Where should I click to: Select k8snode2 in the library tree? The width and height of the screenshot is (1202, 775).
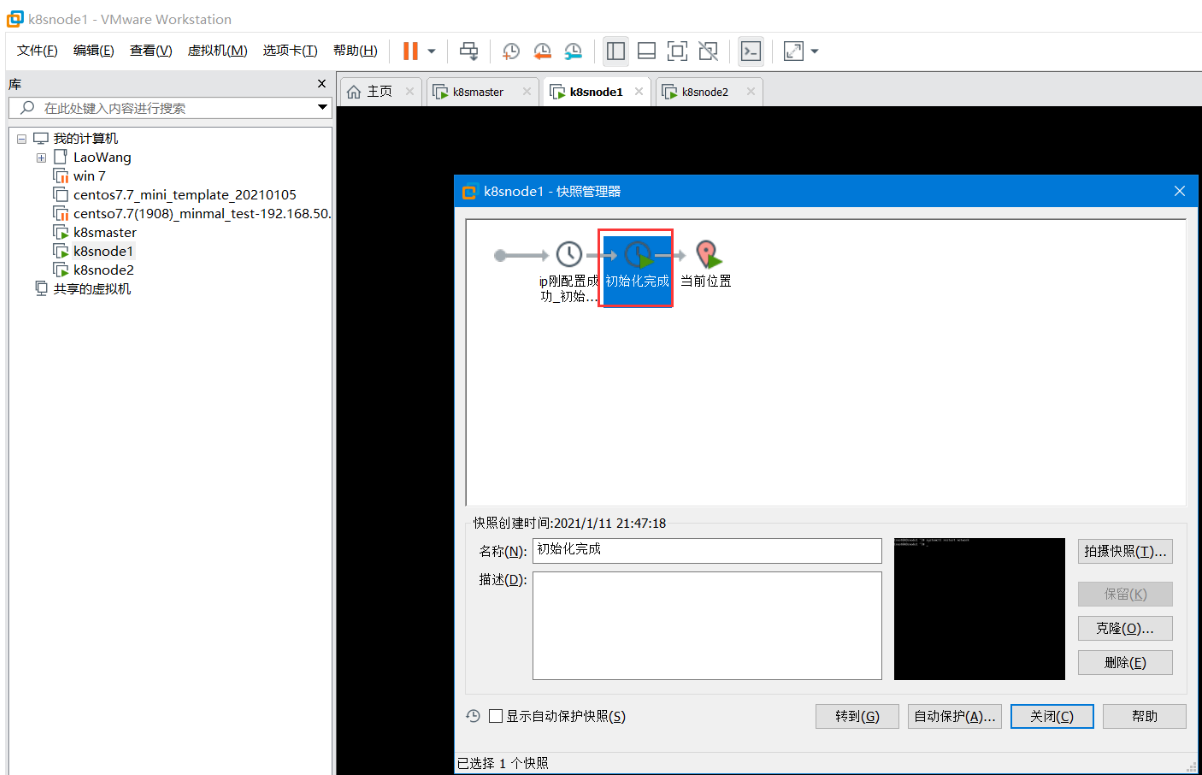(103, 270)
